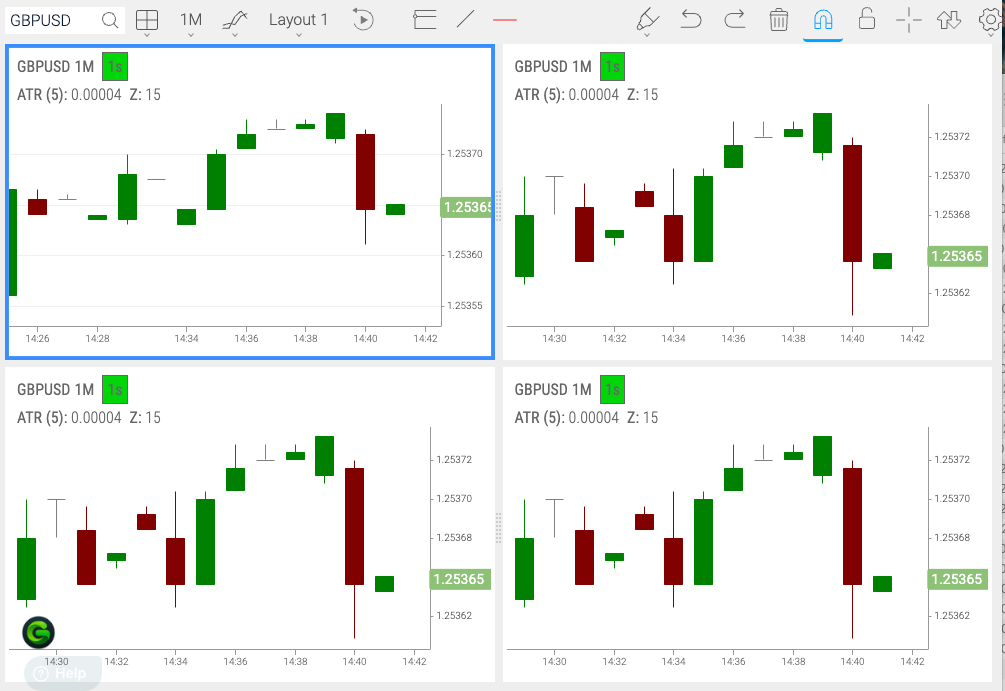The image size is (1005, 691).
Task: Click the up/down arrows trade icon
Action: 949,20
